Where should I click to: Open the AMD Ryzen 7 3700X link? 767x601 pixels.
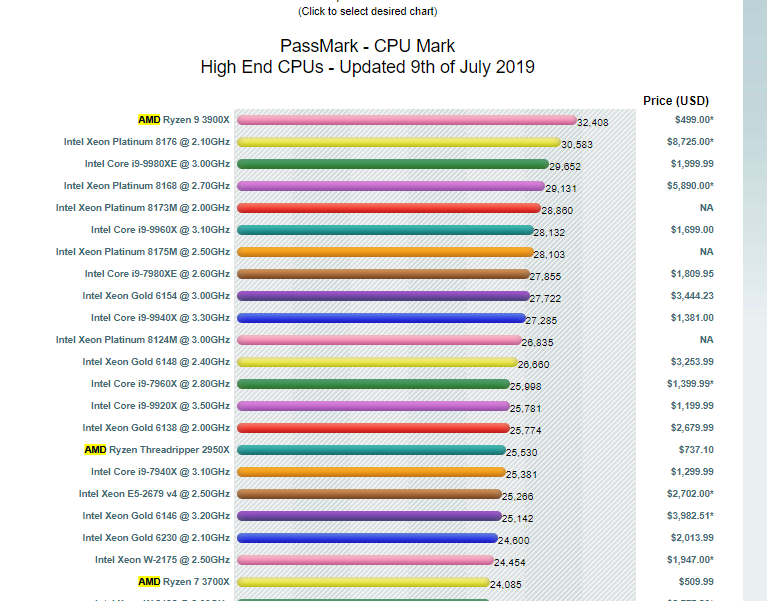point(184,582)
